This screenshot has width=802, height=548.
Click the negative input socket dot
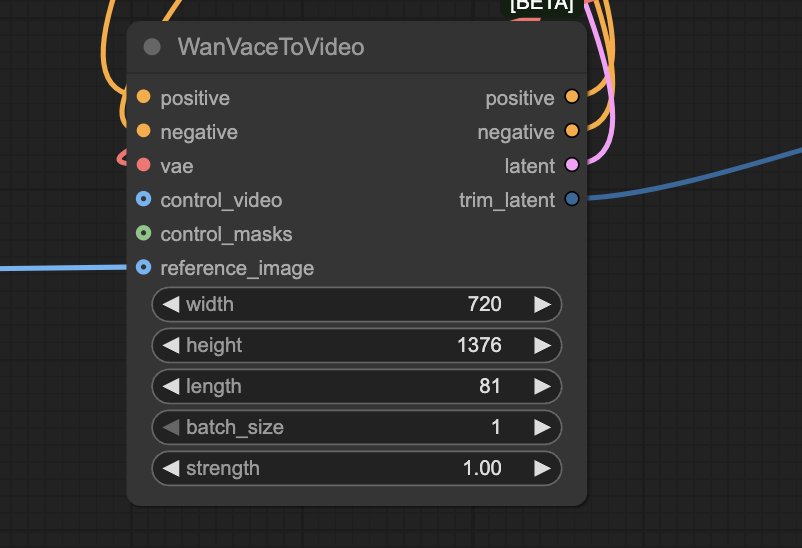[143, 131]
